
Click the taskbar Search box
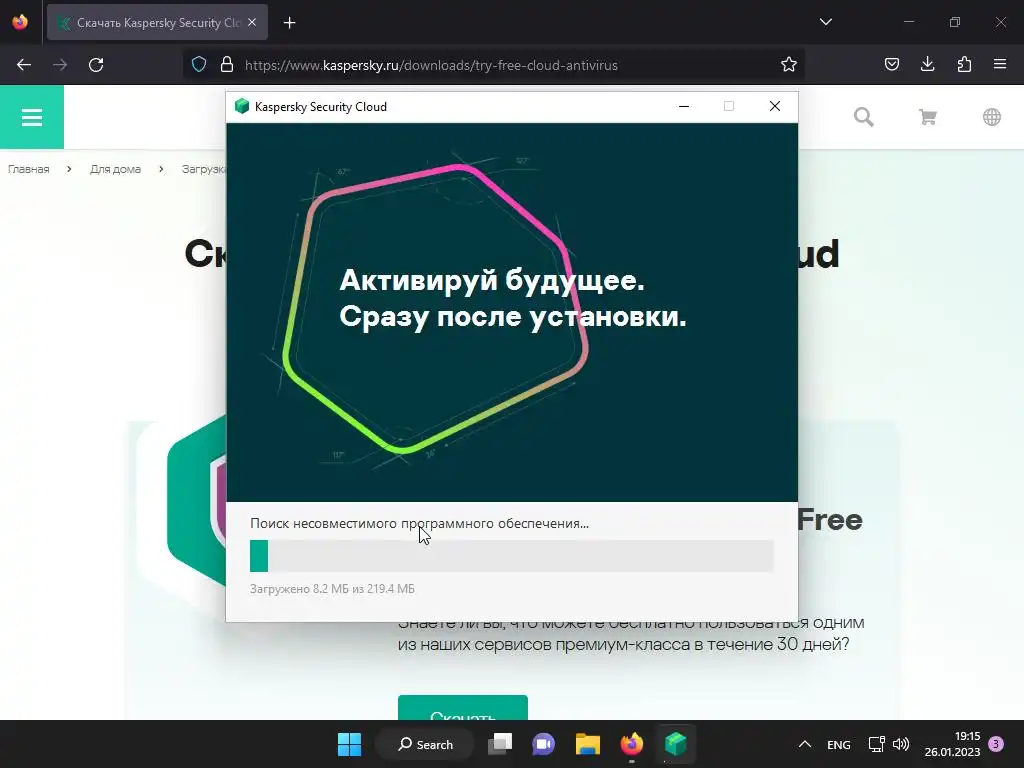tap(424, 744)
